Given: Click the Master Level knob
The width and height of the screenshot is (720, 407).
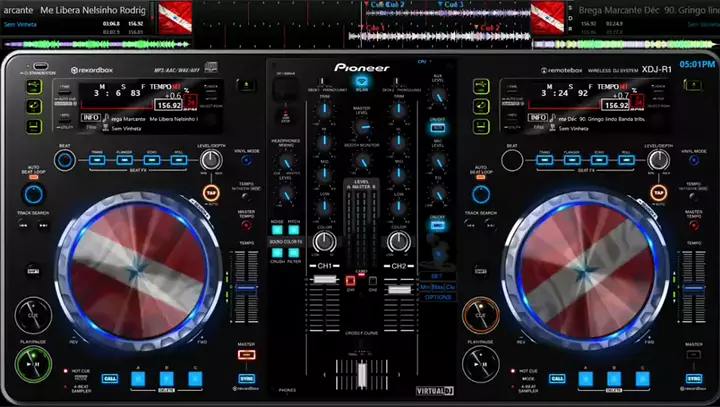Looking at the screenshot, I should click(x=362, y=126).
